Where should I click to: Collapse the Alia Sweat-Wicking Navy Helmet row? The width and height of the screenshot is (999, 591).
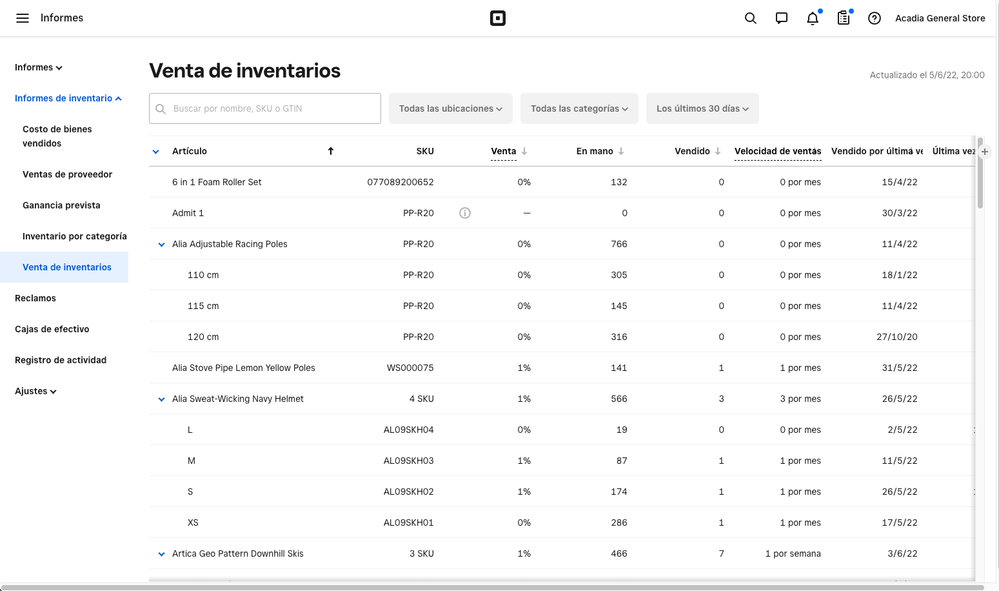161,399
